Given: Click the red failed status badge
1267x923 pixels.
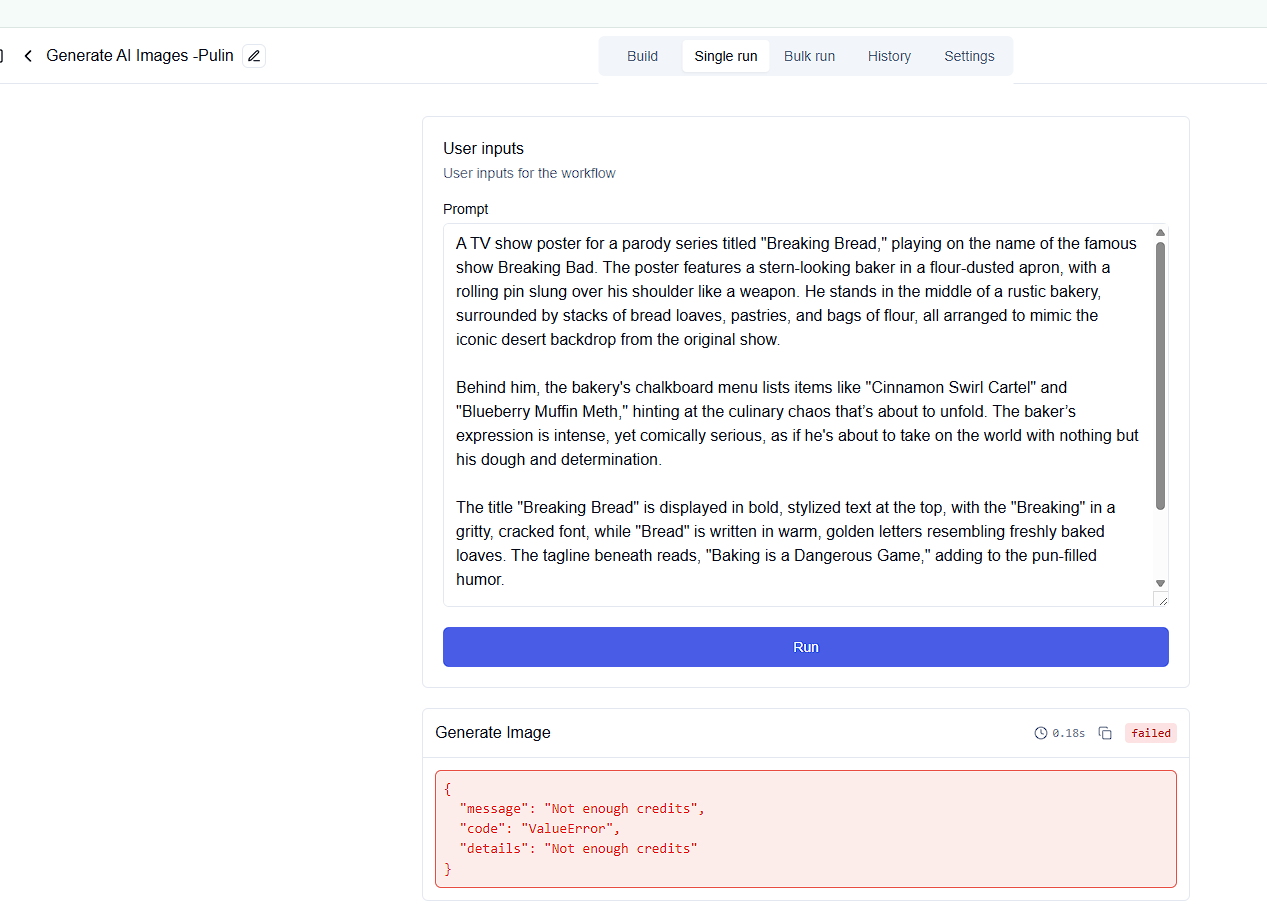Looking at the screenshot, I should coord(1151,733).
